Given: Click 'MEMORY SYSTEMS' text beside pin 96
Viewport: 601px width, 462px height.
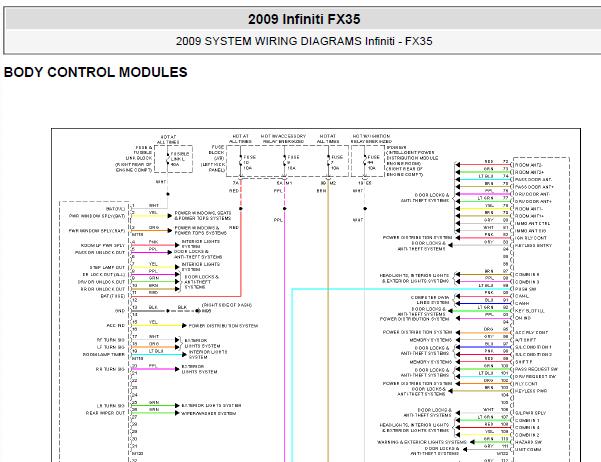Looking at the screenshot, I should point(430,340).
